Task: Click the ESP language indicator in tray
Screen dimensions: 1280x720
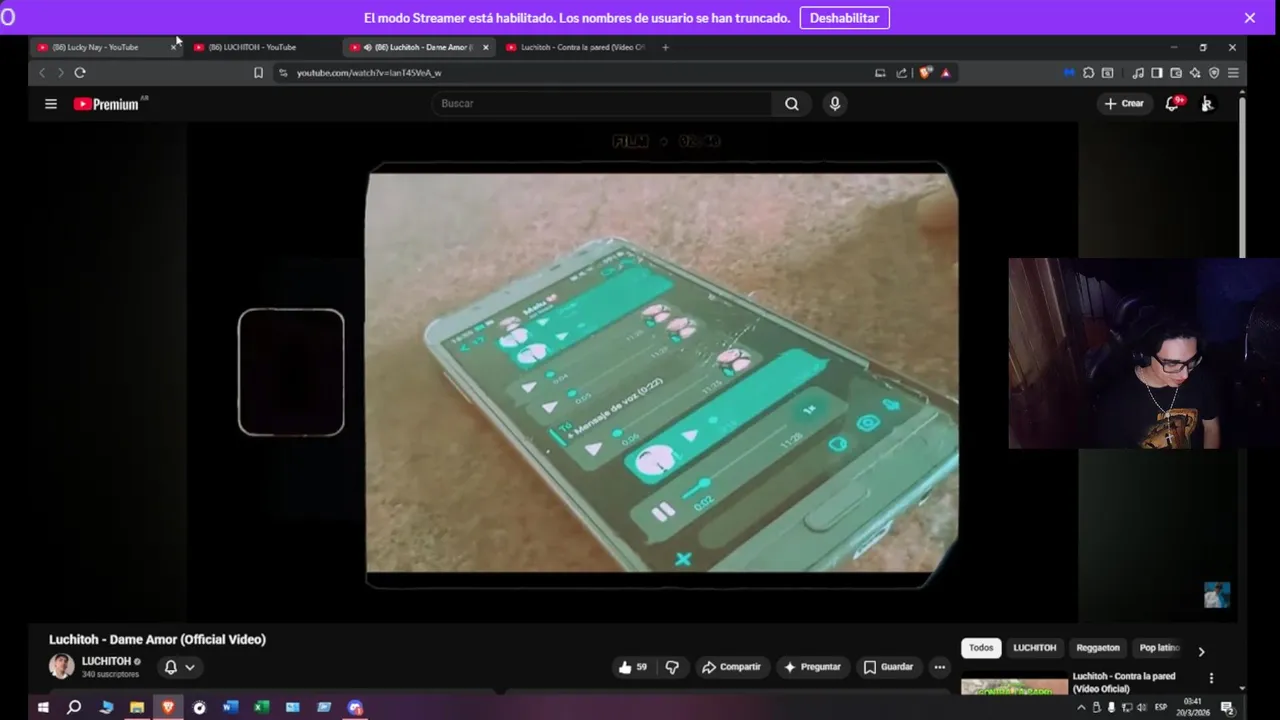Action: 1161,707
